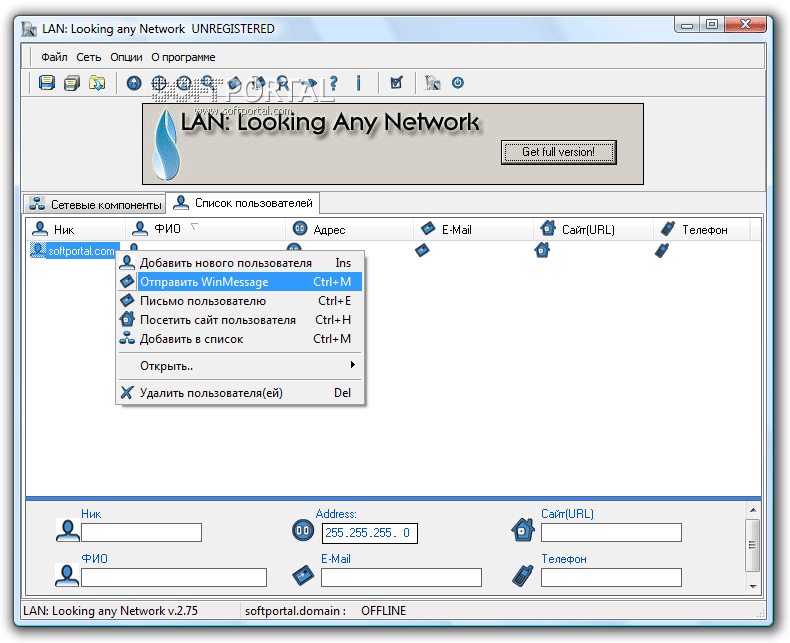Viewport: 790px width, 643px height.
Task: Click into the ФИО input field
Action: point(174,577)
